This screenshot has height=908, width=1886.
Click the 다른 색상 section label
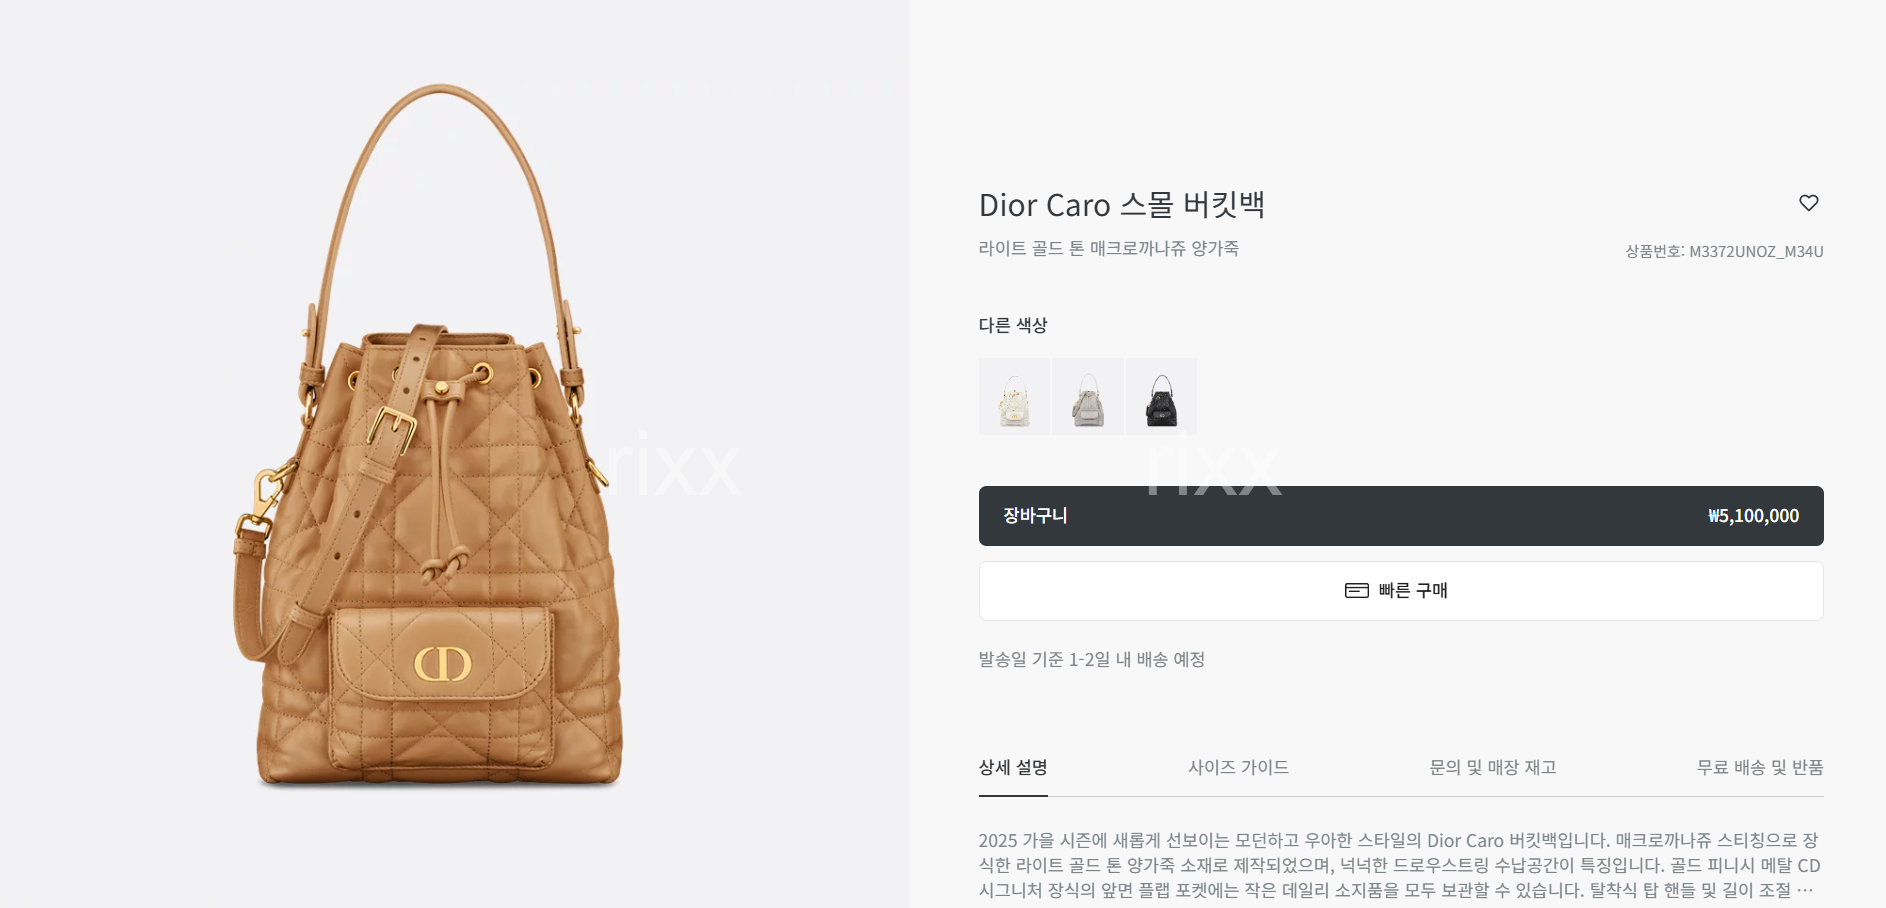pos(1013,325)
